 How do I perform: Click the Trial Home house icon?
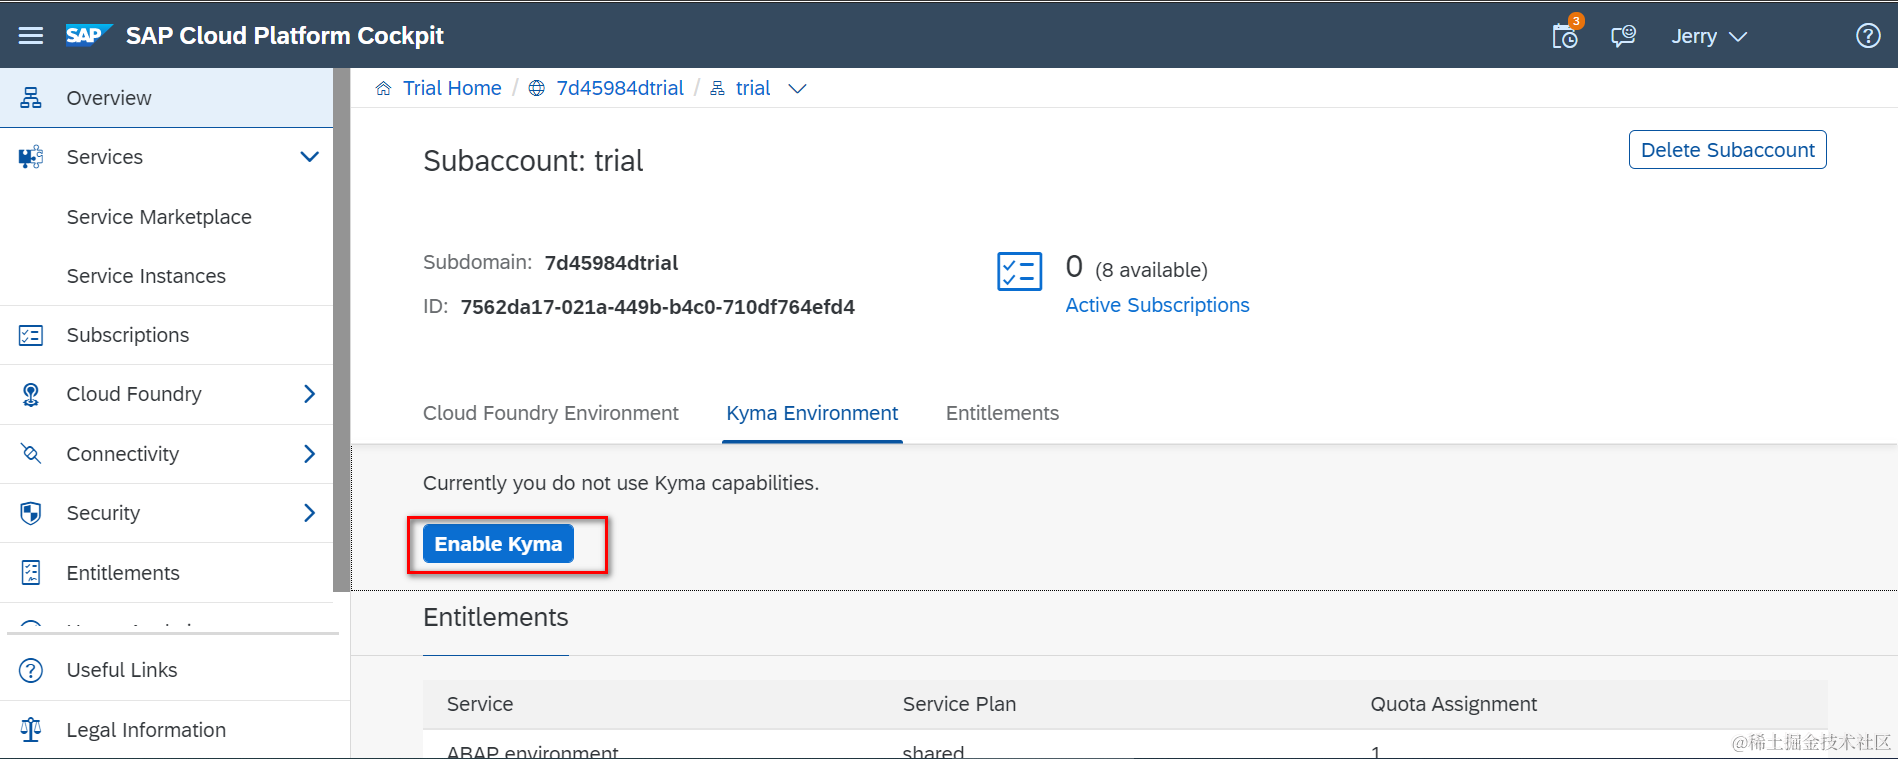383,88
